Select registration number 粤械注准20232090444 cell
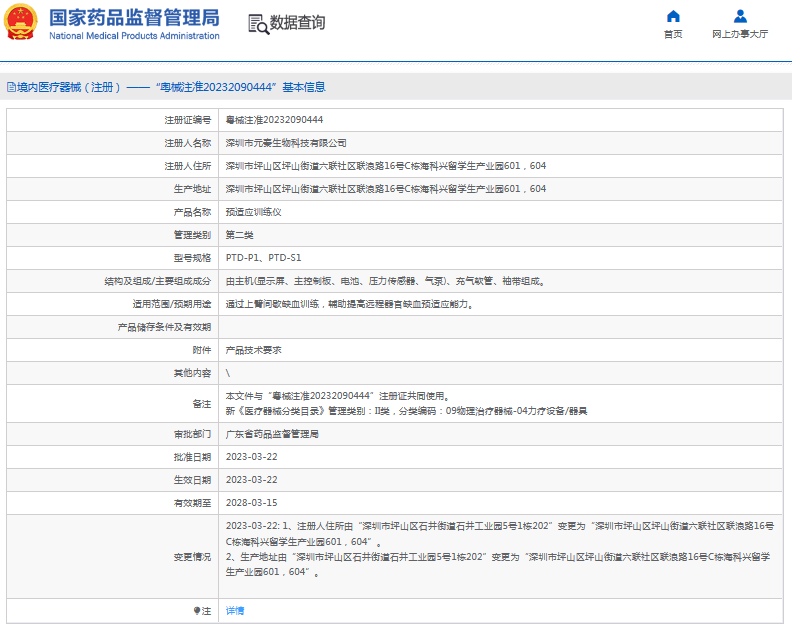The height and width of the screenshot is (630, 792). [x=274, y=120]
